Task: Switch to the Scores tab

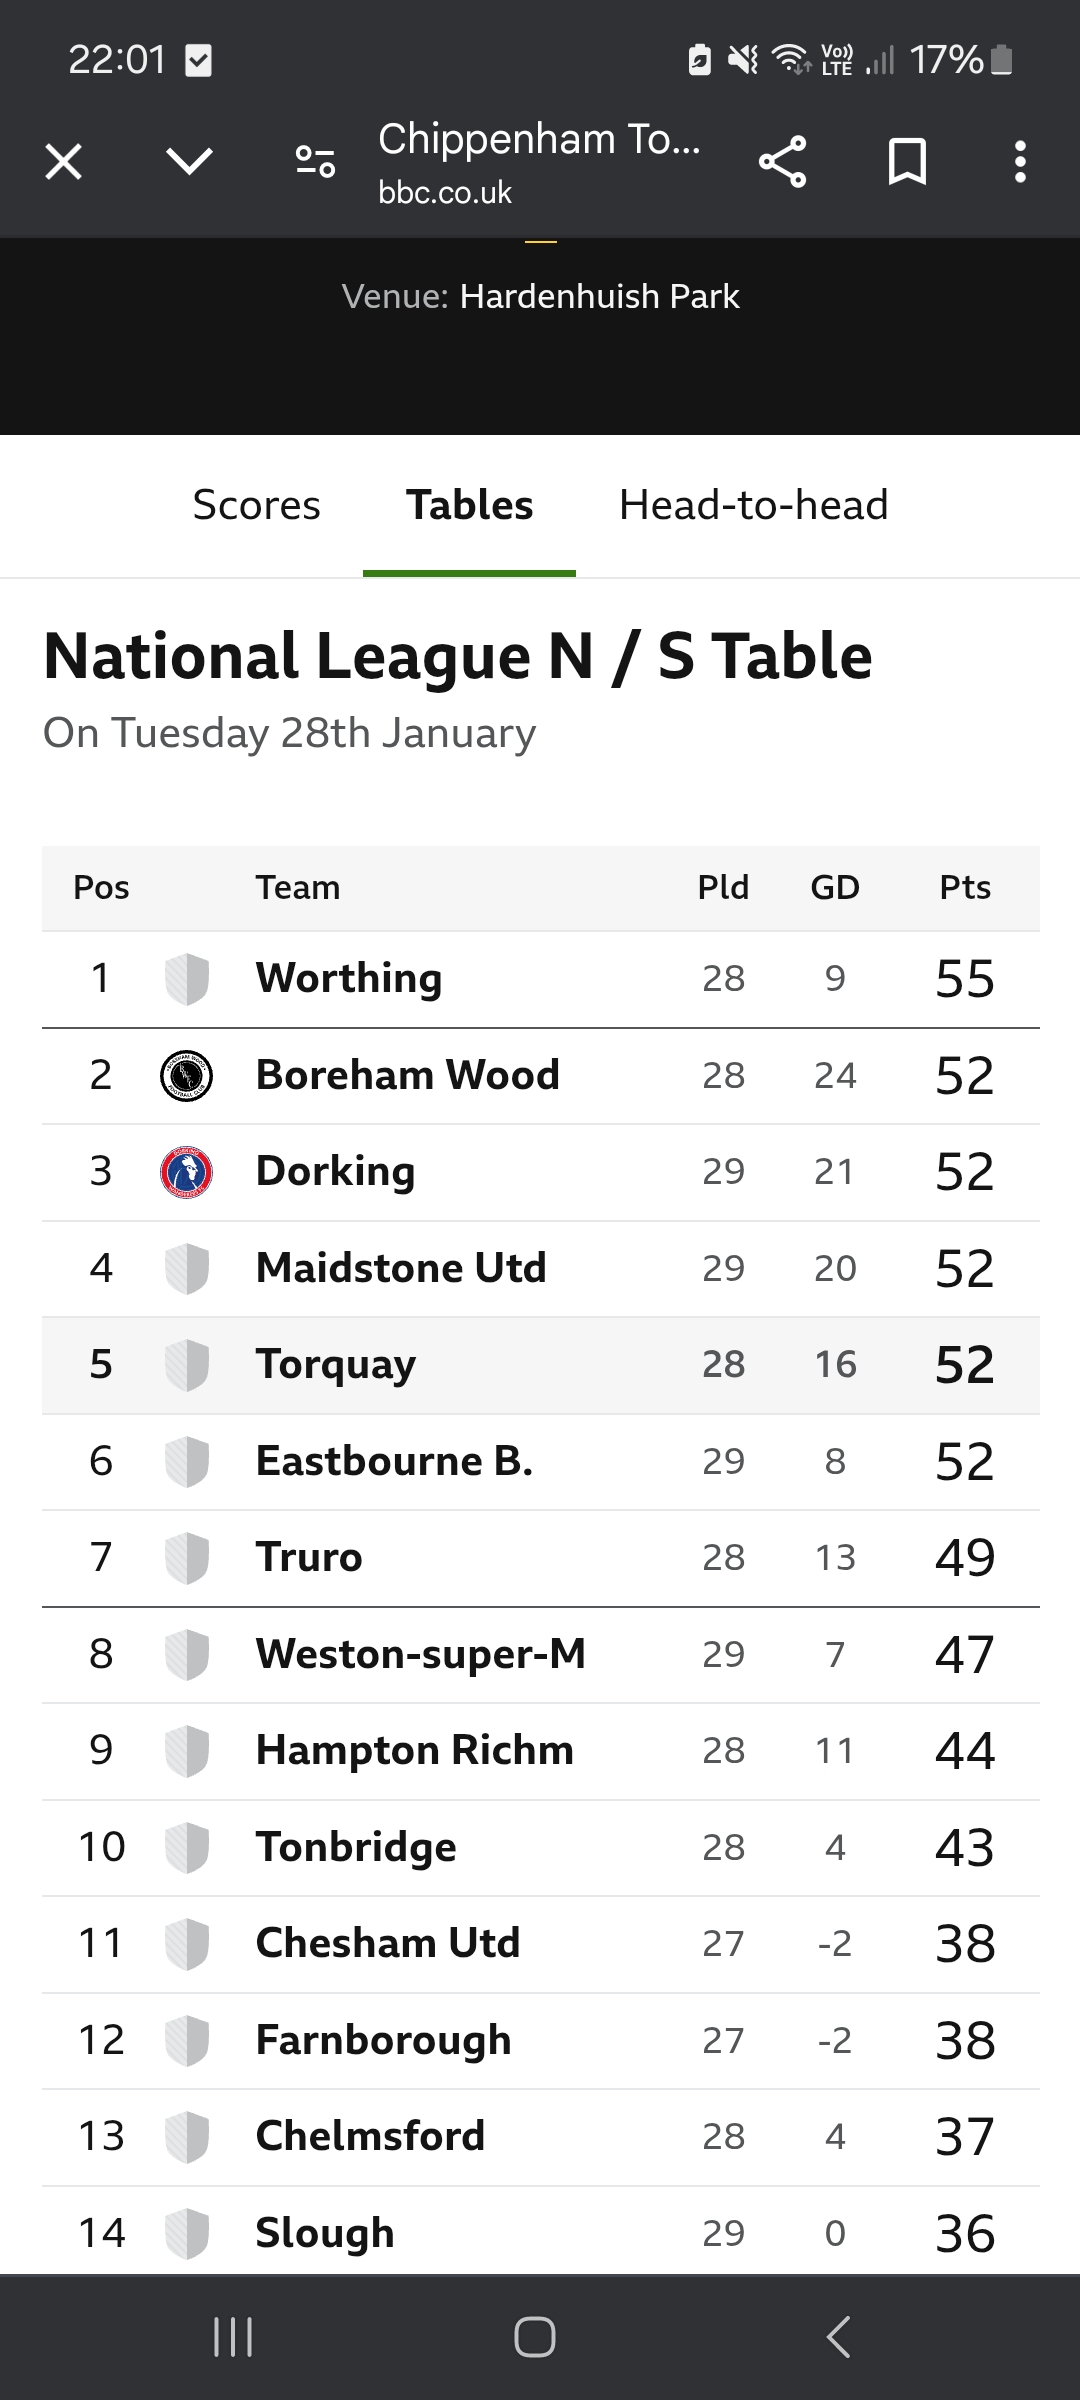Action: 256,505
